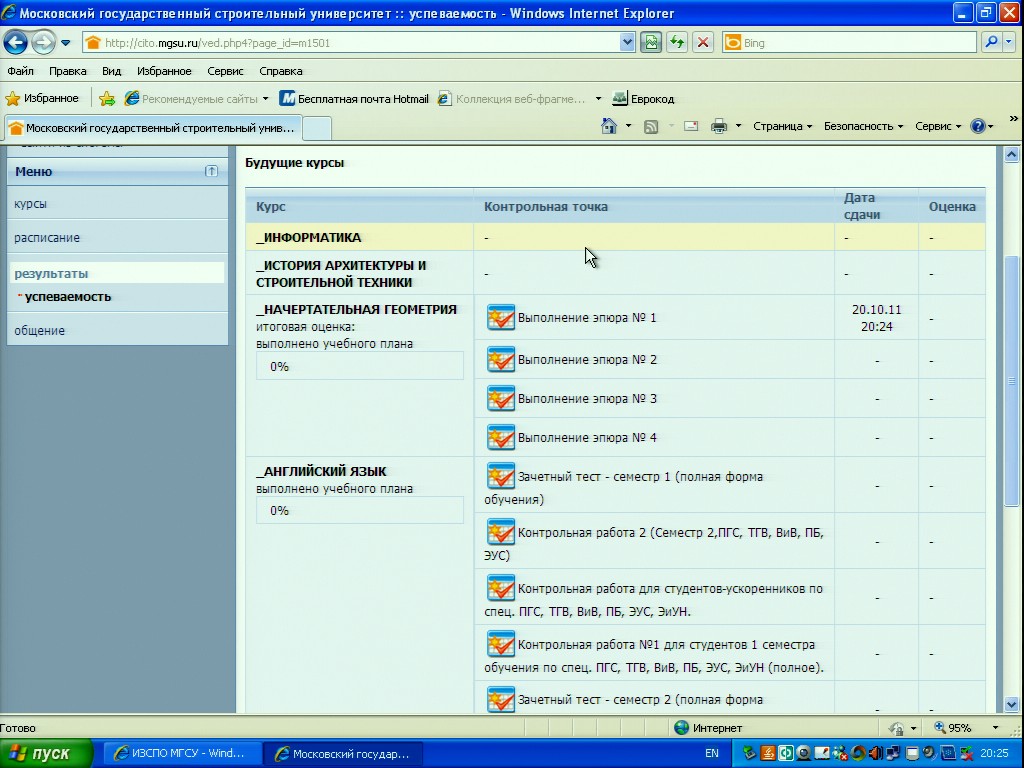Click the address bar URL field
Image resolution: width=1024 pixels, height=768 pixels.
tap(353, 43)
